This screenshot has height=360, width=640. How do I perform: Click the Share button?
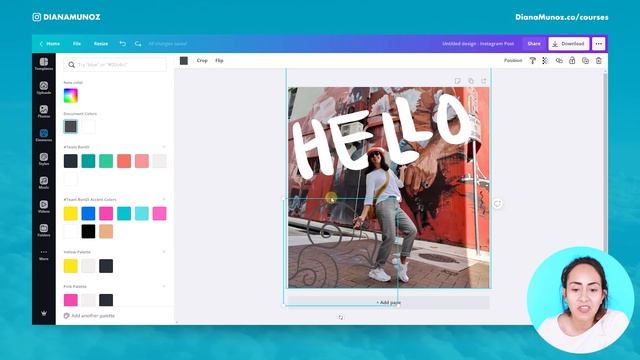(x=534, y=44)
